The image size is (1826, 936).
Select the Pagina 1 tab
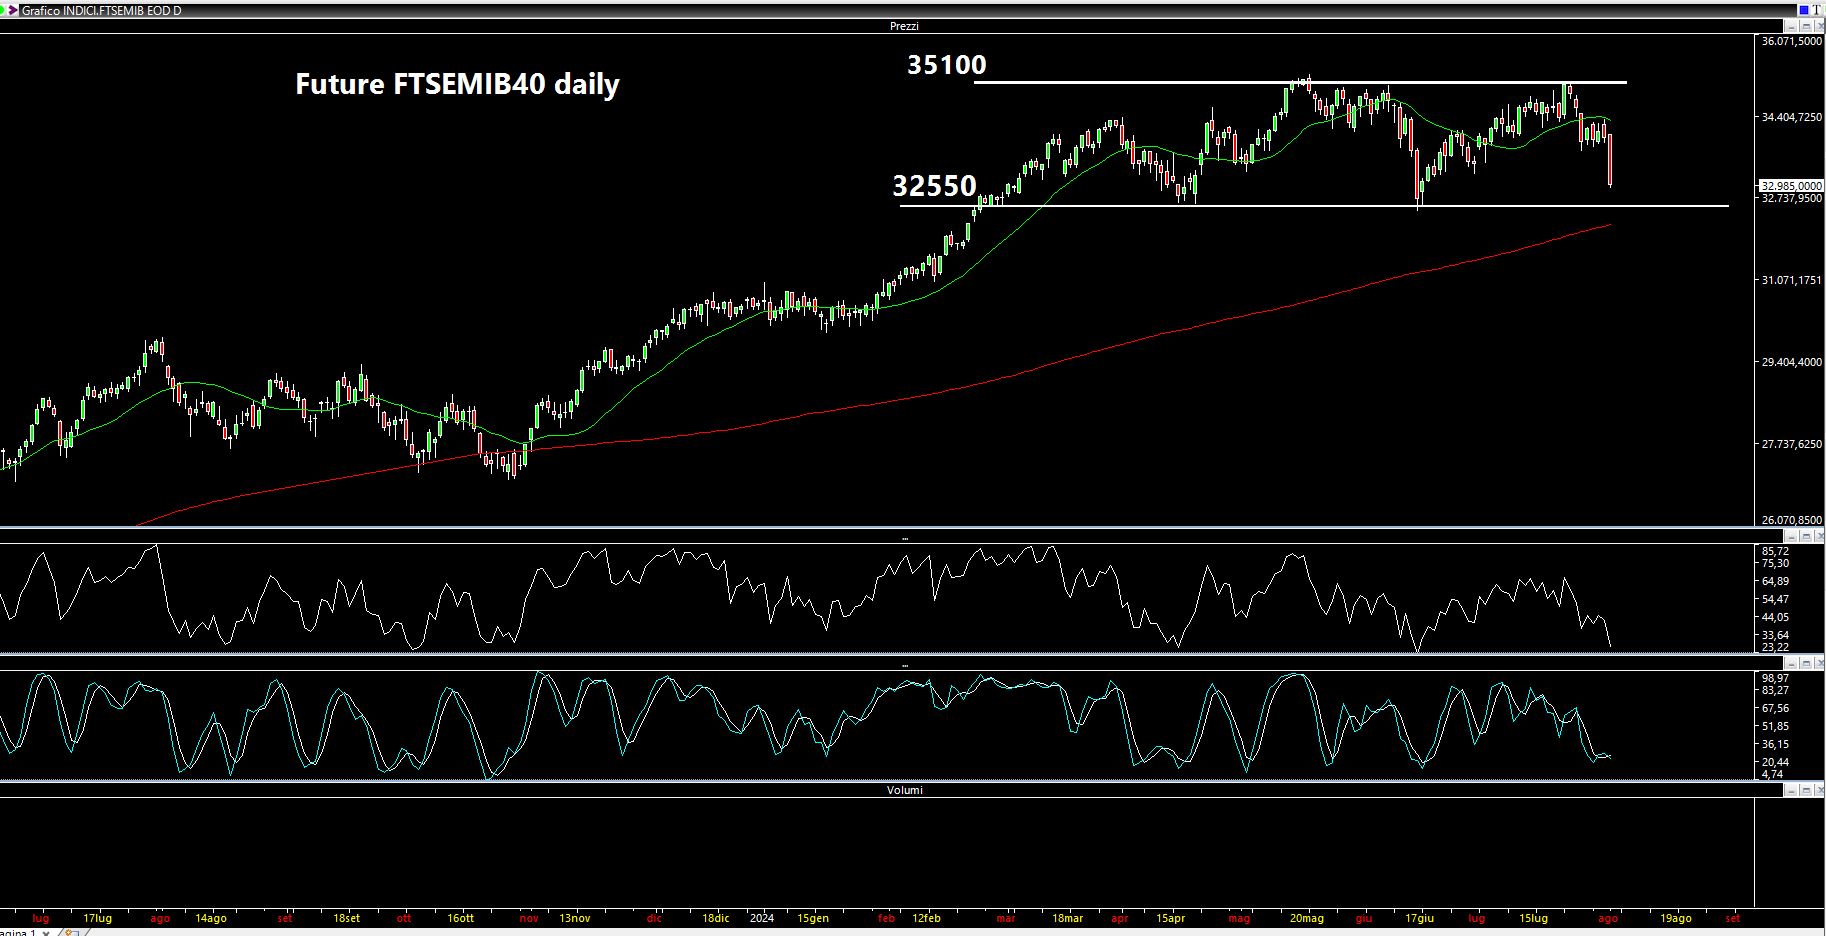coord(18,933)
